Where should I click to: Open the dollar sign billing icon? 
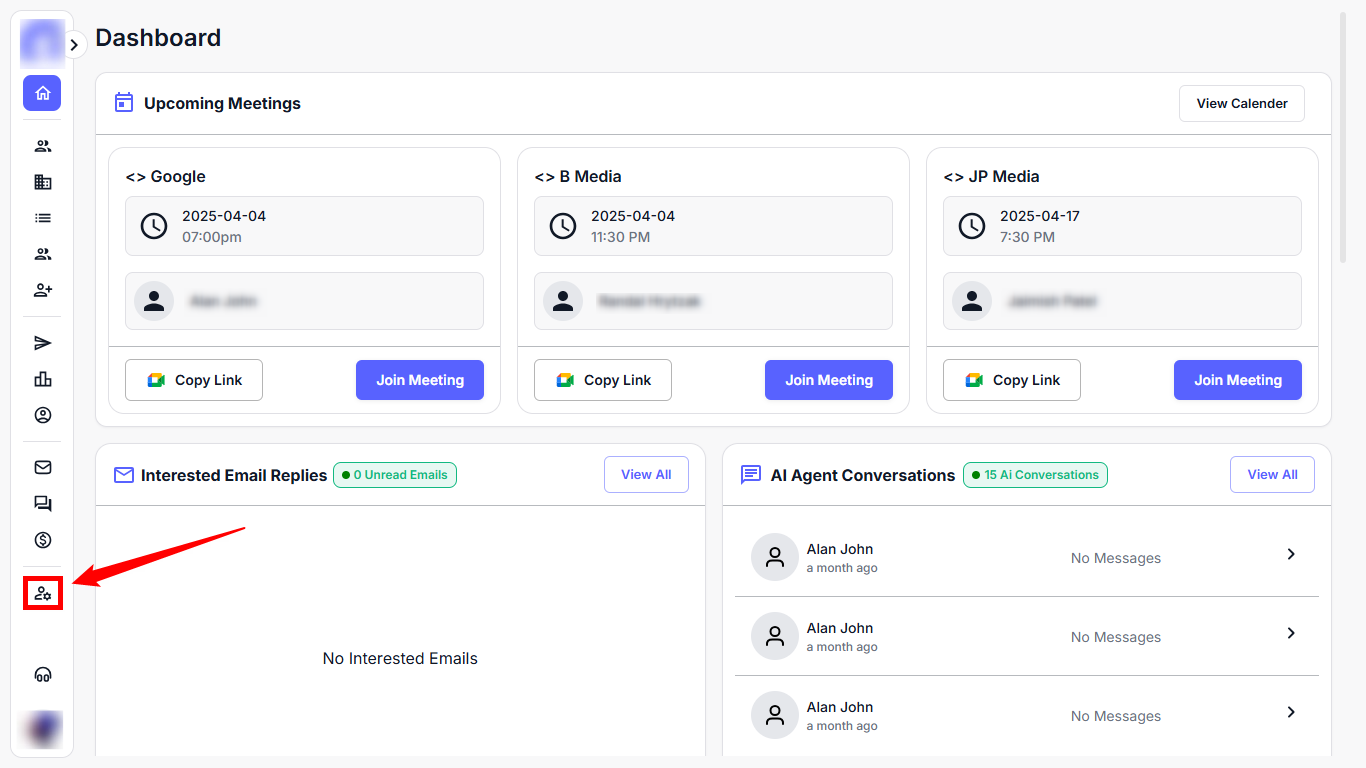(x=42, y=540)
